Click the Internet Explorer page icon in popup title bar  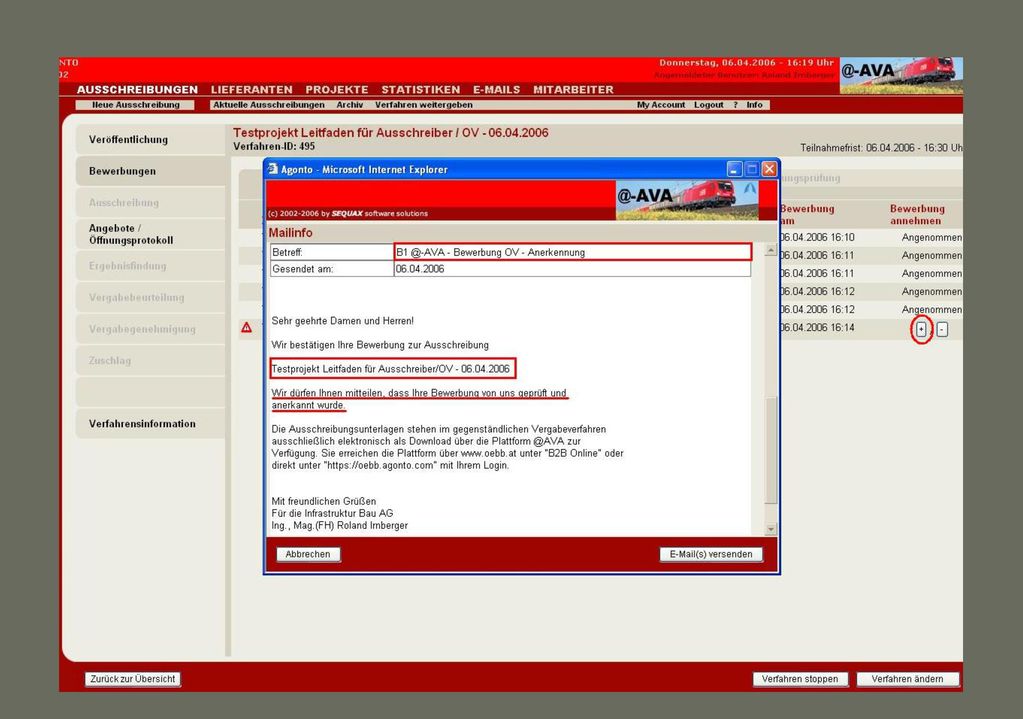tap(273, 169)
